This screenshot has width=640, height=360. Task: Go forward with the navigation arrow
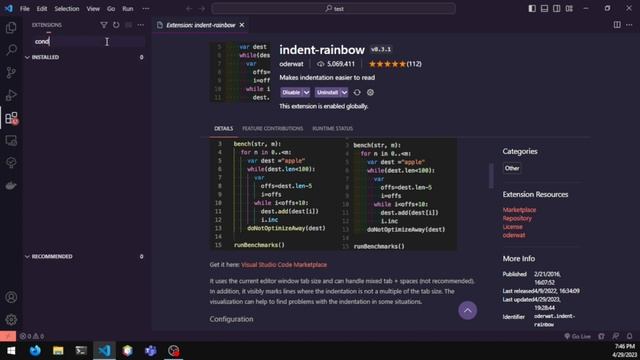point(202,9)
